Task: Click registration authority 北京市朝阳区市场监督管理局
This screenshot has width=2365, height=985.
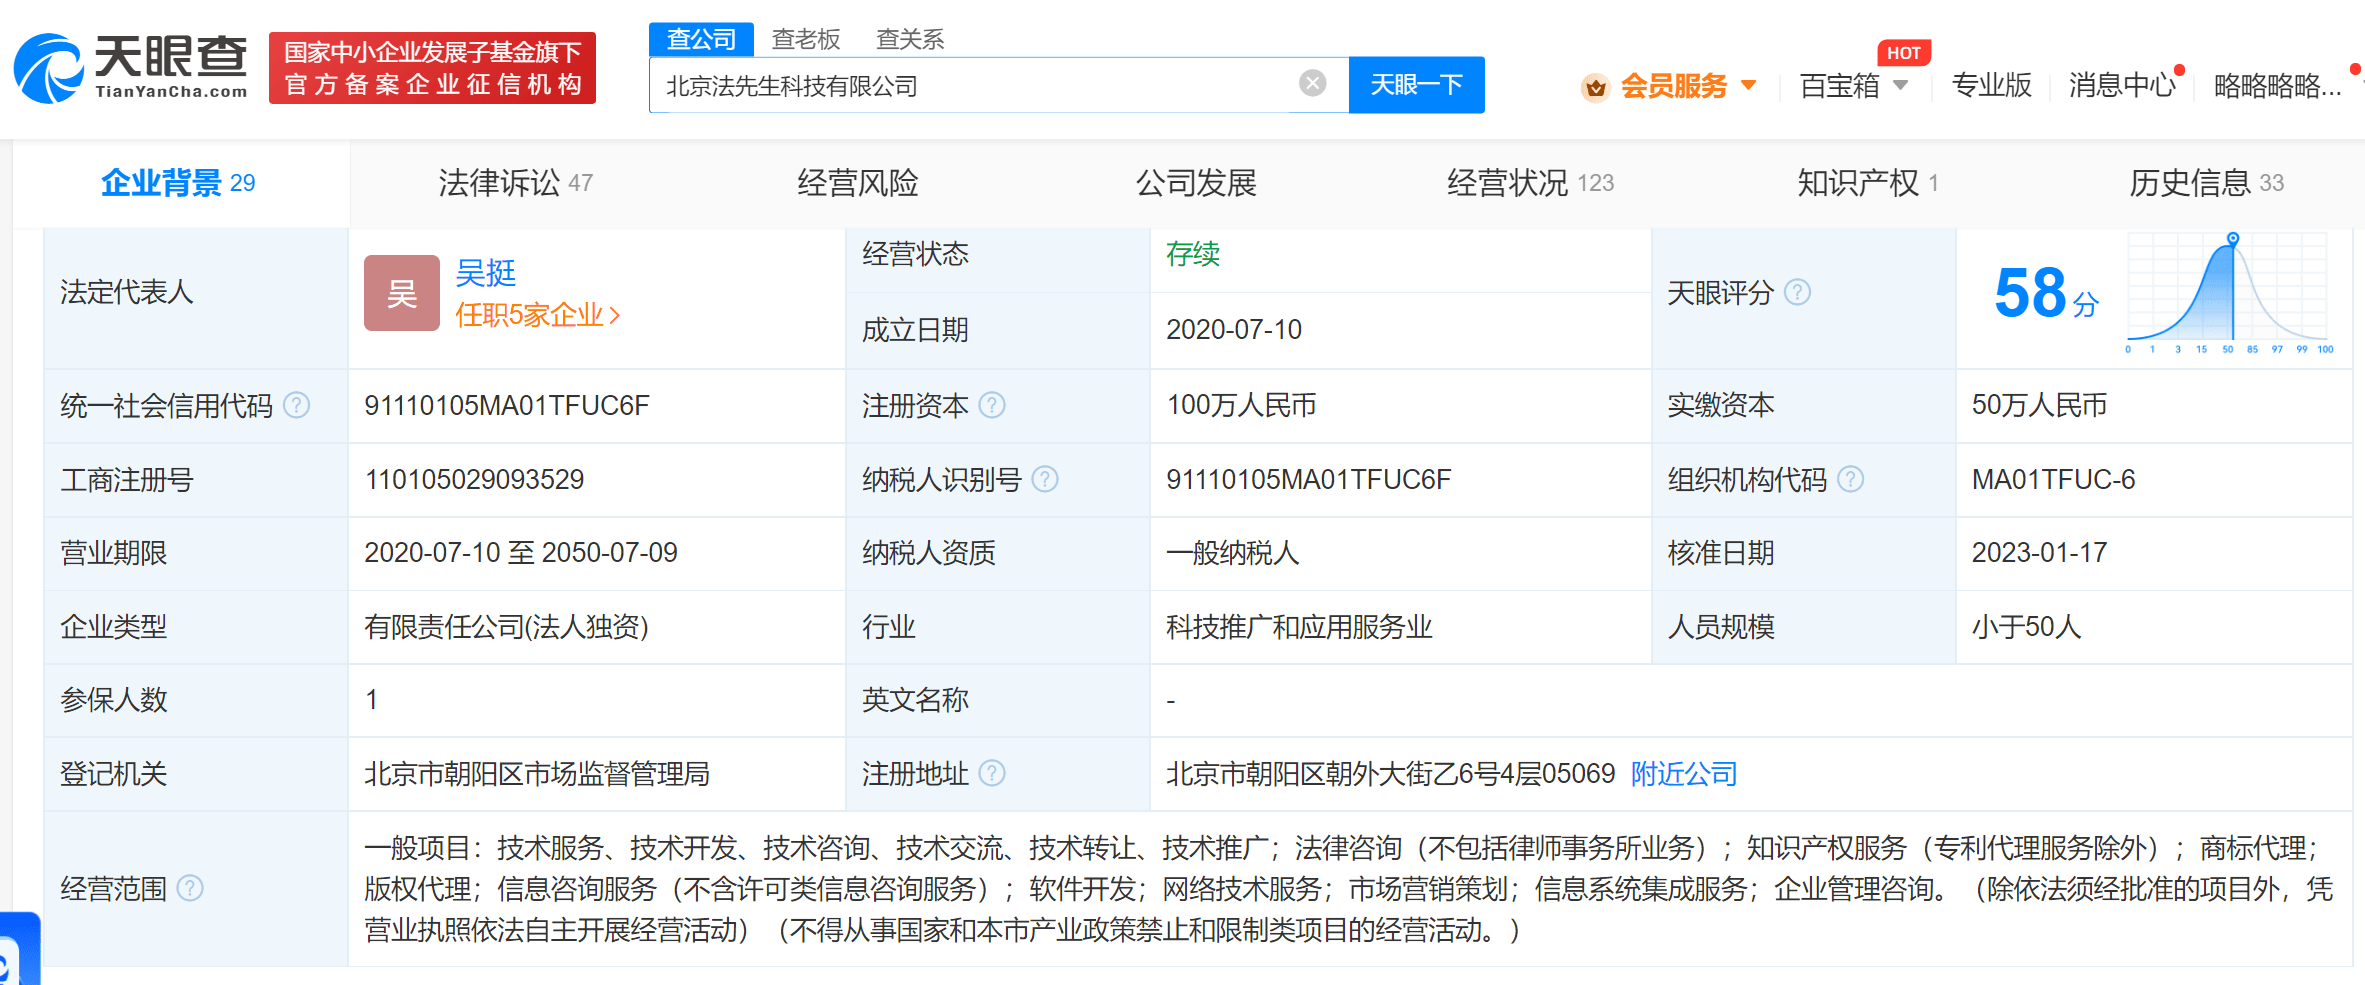Action: click(537, 774)
